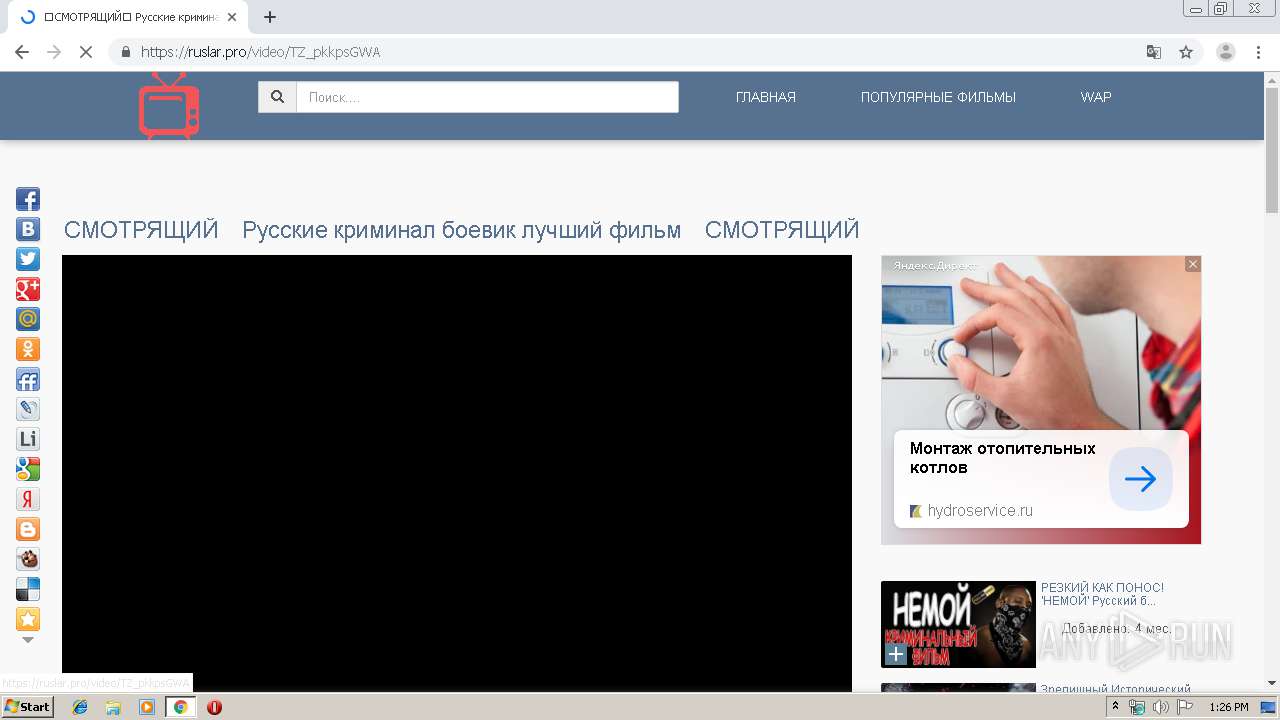Viewport: 1280px width, 720px height.
Task: Share via the Blogger icon
Action: [28, 529]
